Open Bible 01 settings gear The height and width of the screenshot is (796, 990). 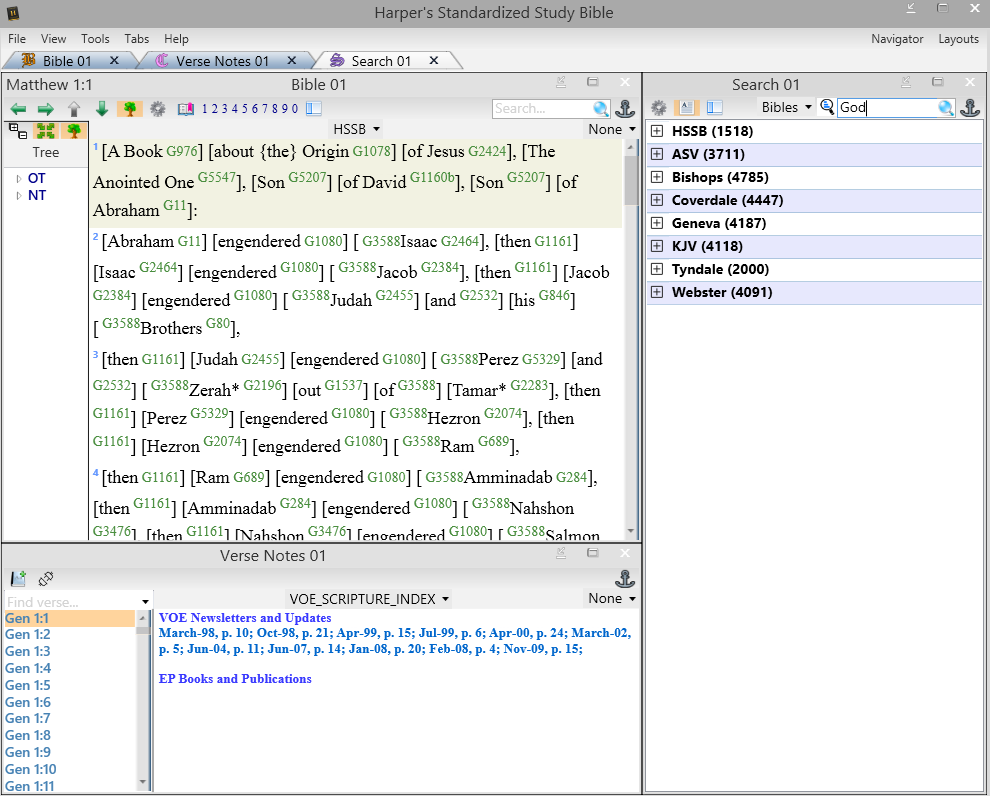pos(157,109)
